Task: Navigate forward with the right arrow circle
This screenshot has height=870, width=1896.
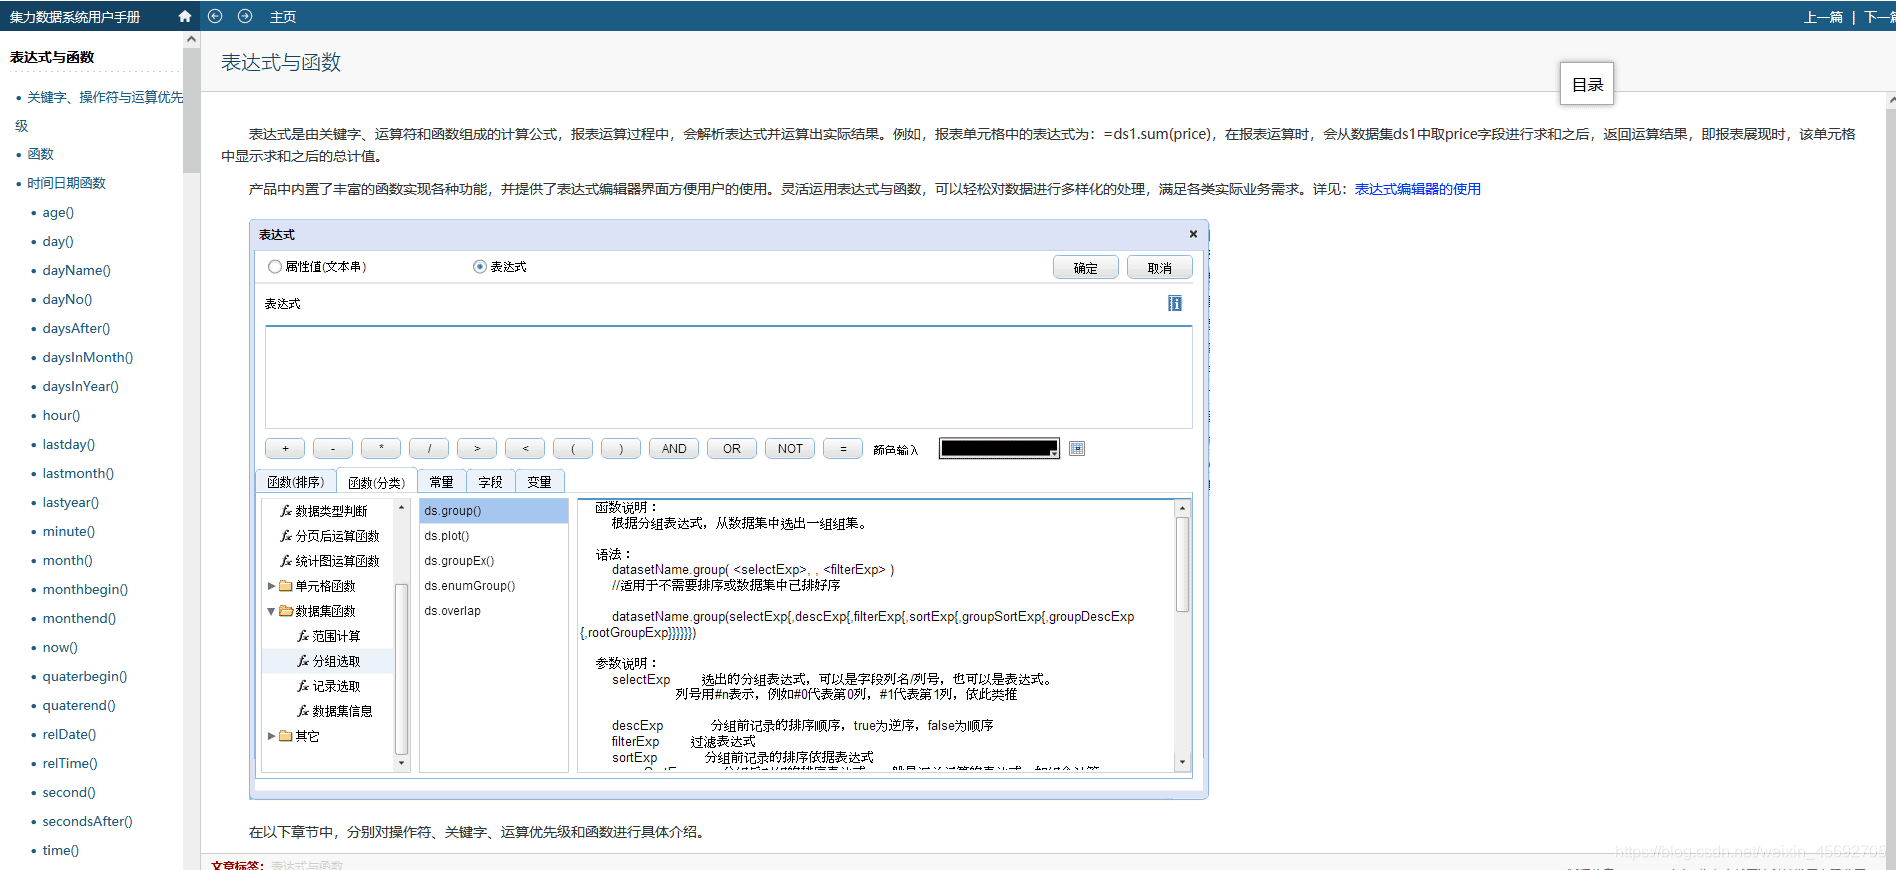Action: pyautogui.click(x=245, y=16)
